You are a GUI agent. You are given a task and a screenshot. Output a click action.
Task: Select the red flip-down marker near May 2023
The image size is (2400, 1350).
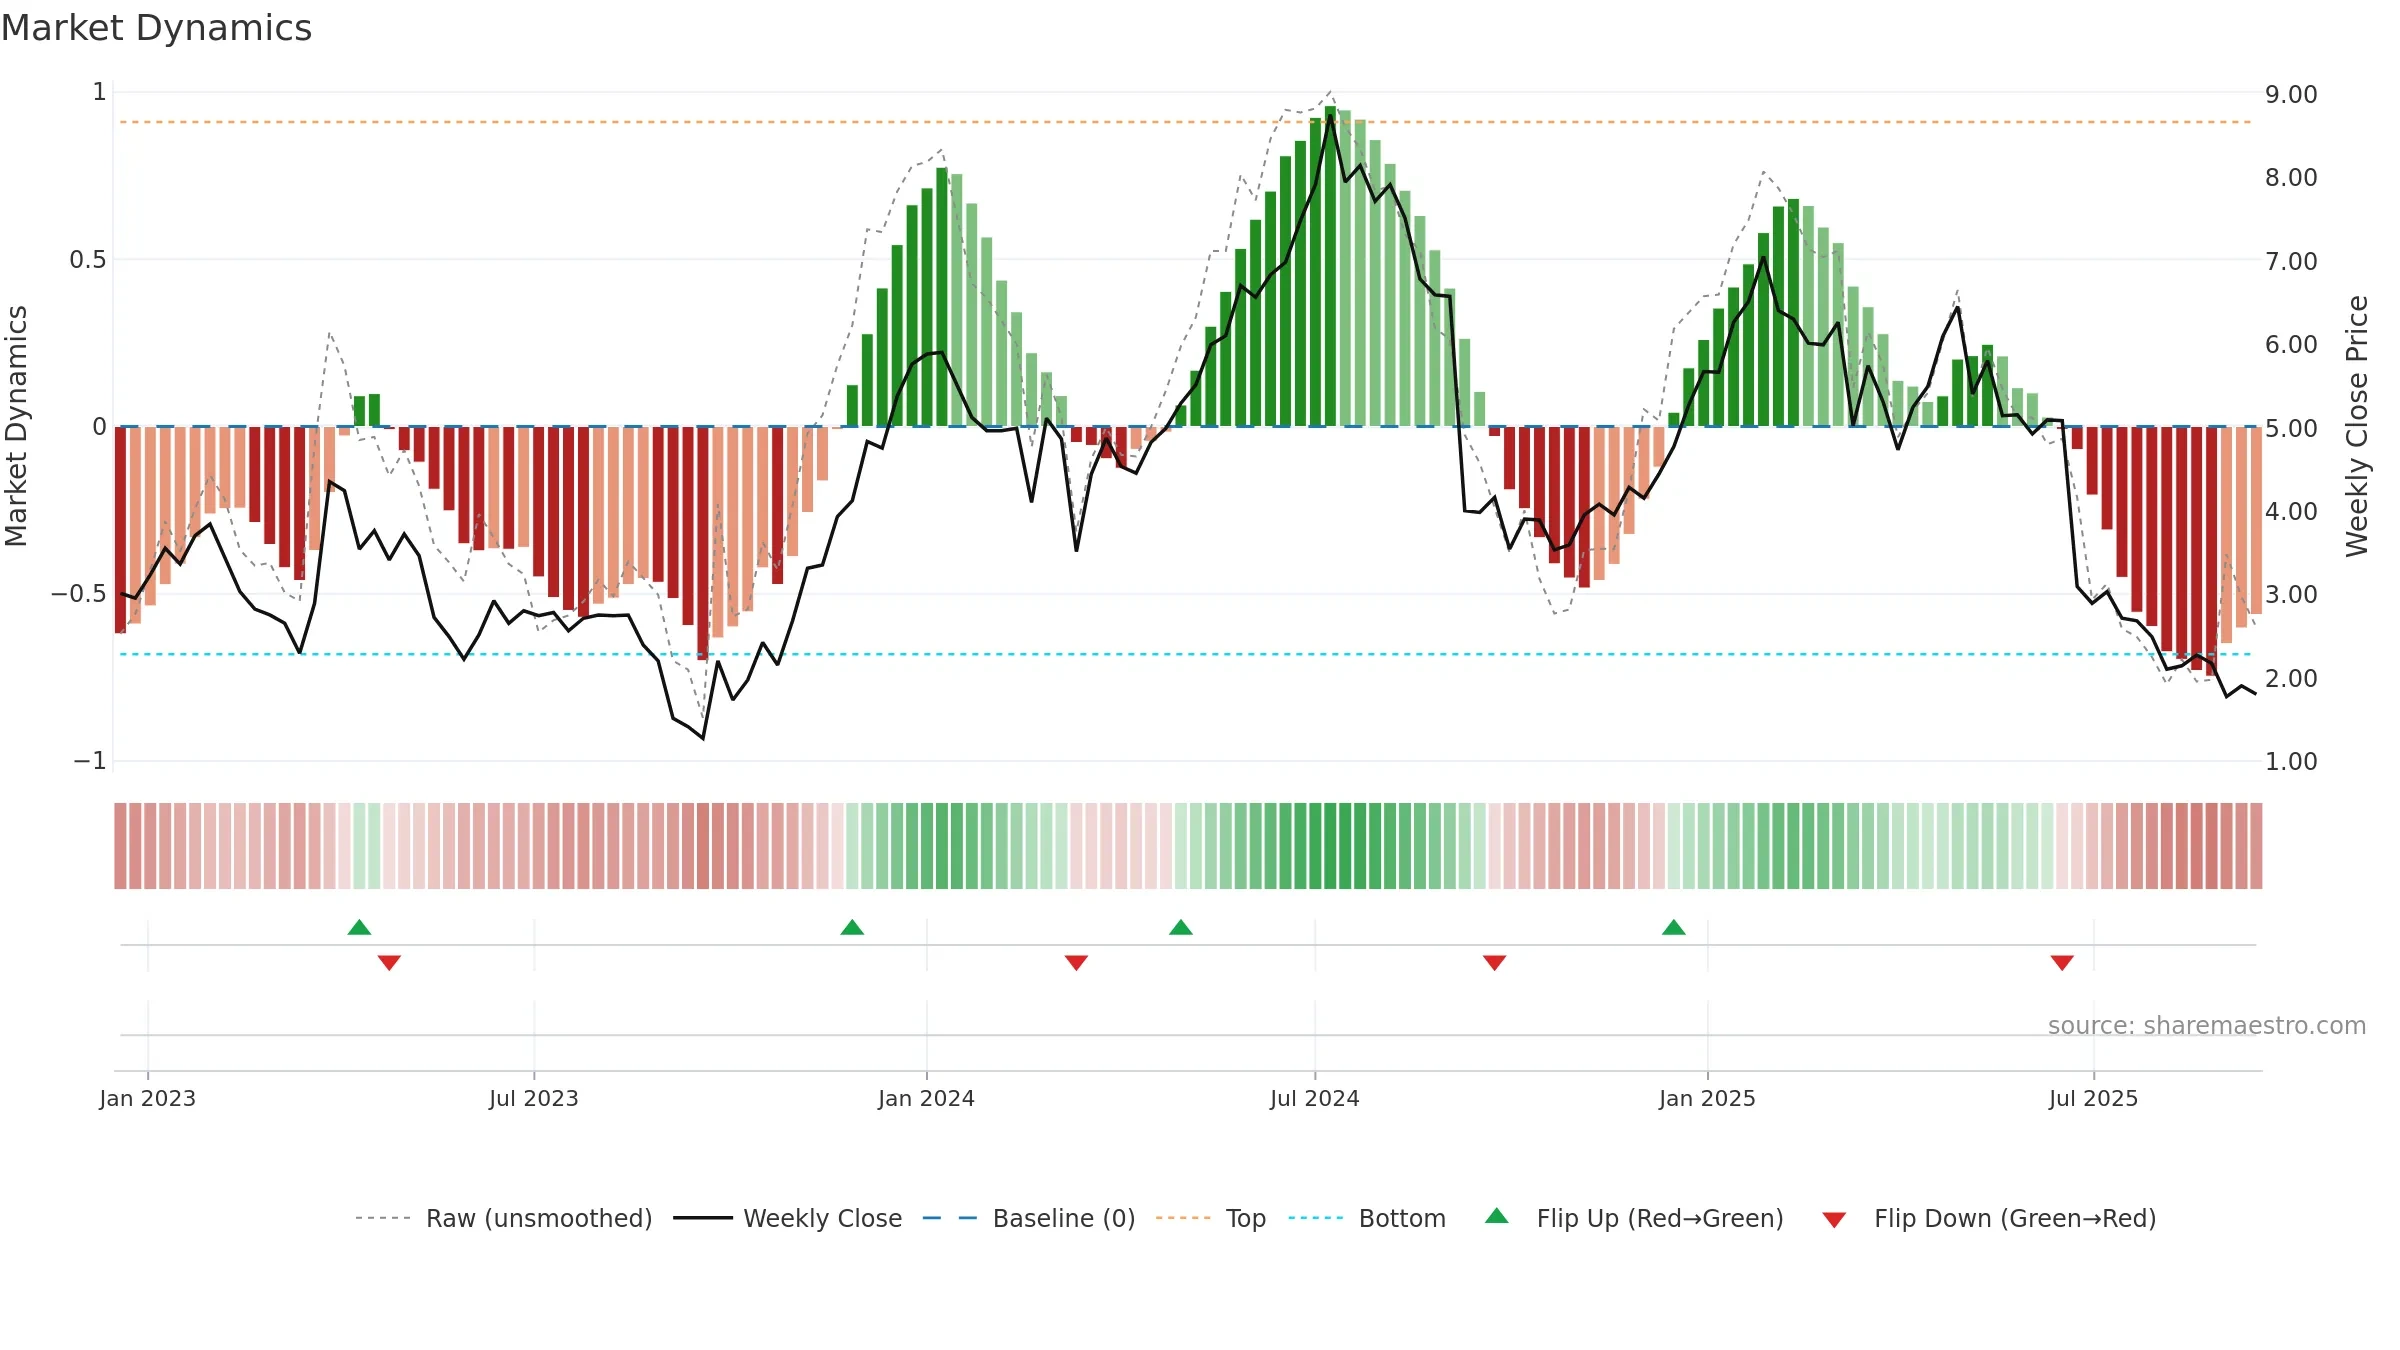click(389, 962)
